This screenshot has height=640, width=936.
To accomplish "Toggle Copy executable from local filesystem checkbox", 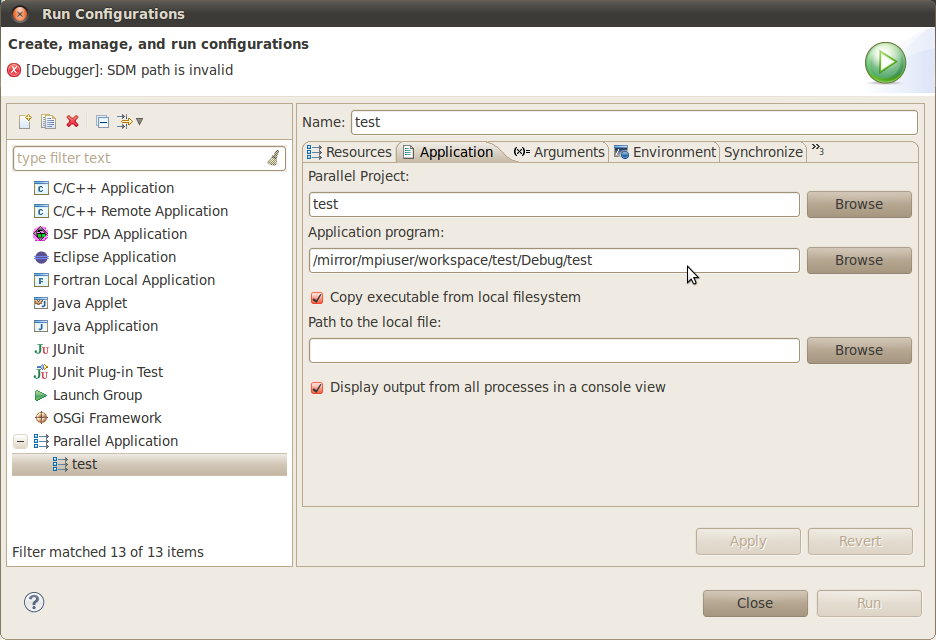I will 317,297.
